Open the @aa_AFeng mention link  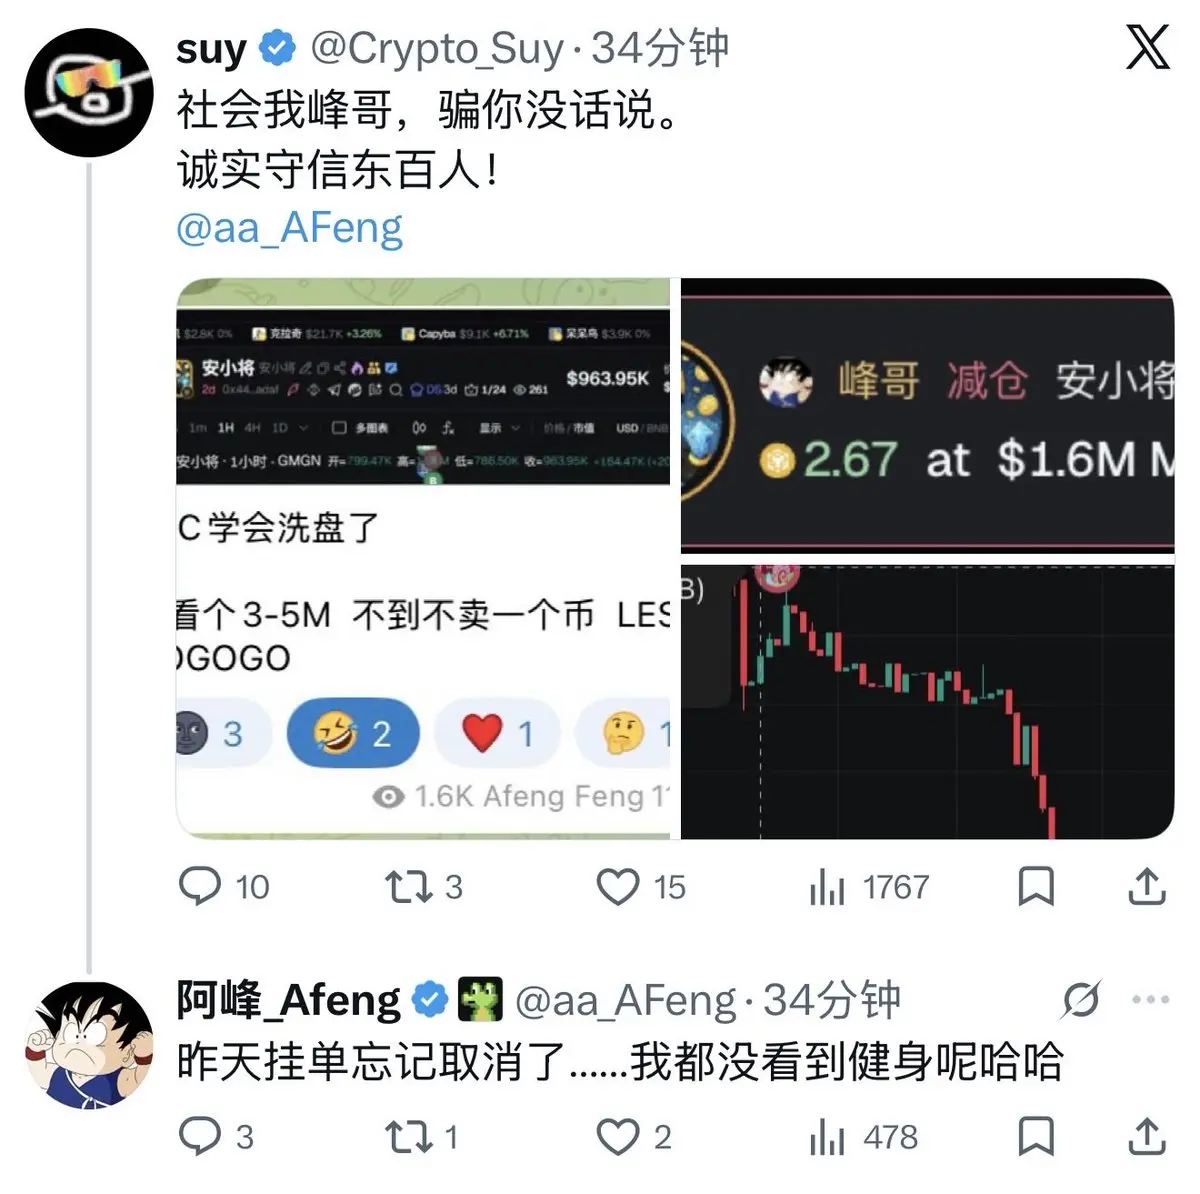pyautogui.click(x=289, y=228)
